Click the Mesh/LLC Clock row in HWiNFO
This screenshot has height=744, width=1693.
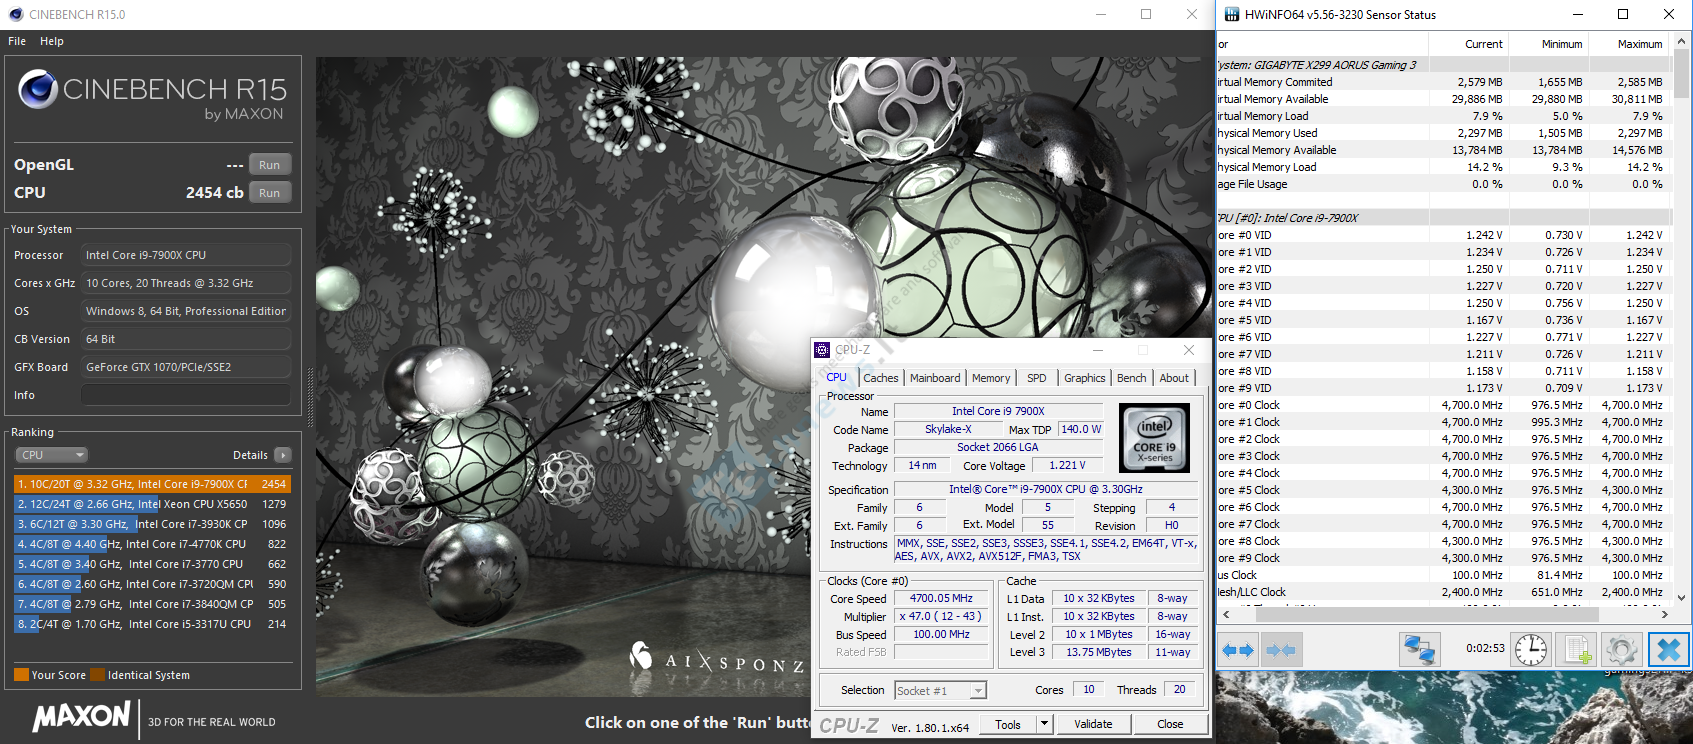1443,592
